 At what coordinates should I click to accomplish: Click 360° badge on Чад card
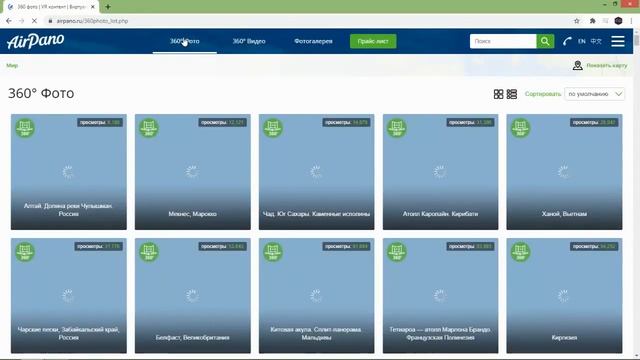(273, 128)
